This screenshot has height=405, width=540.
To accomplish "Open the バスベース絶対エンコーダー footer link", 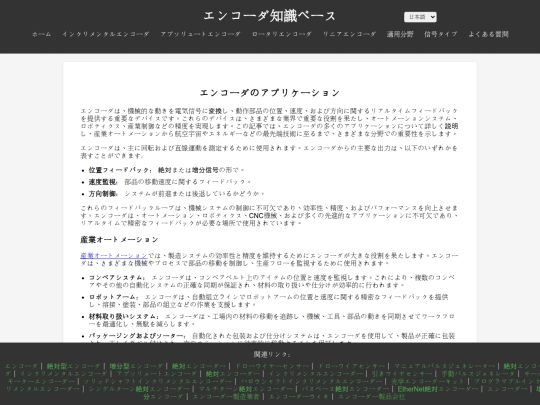I will click(x=345, y=389).
